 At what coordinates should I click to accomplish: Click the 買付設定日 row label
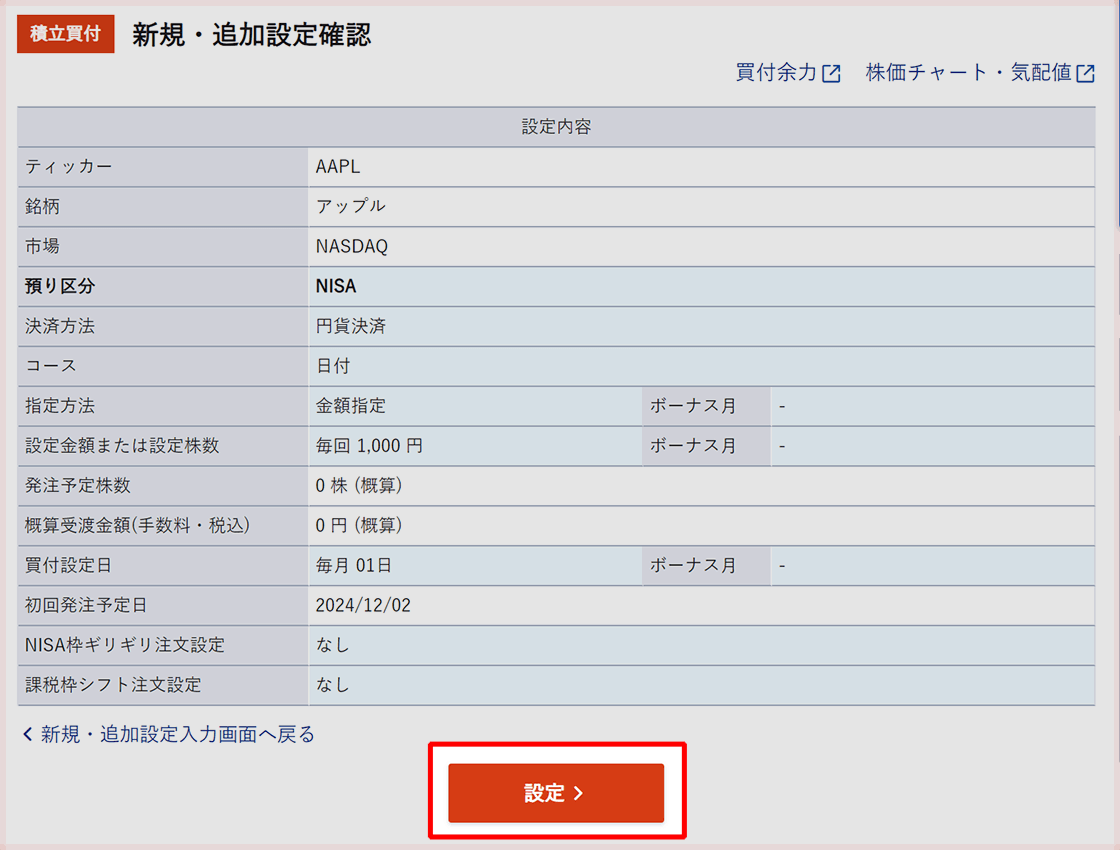(x=69, y=566)
